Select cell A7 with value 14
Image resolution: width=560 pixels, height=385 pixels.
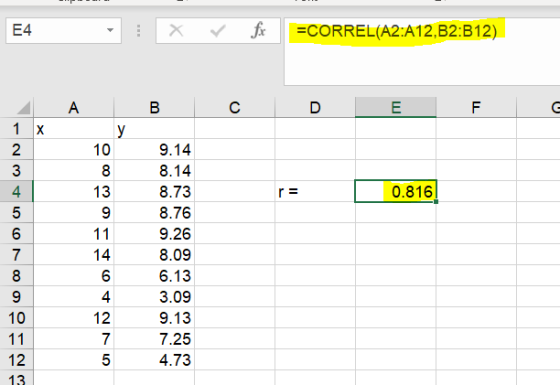(x=74, y=255)
